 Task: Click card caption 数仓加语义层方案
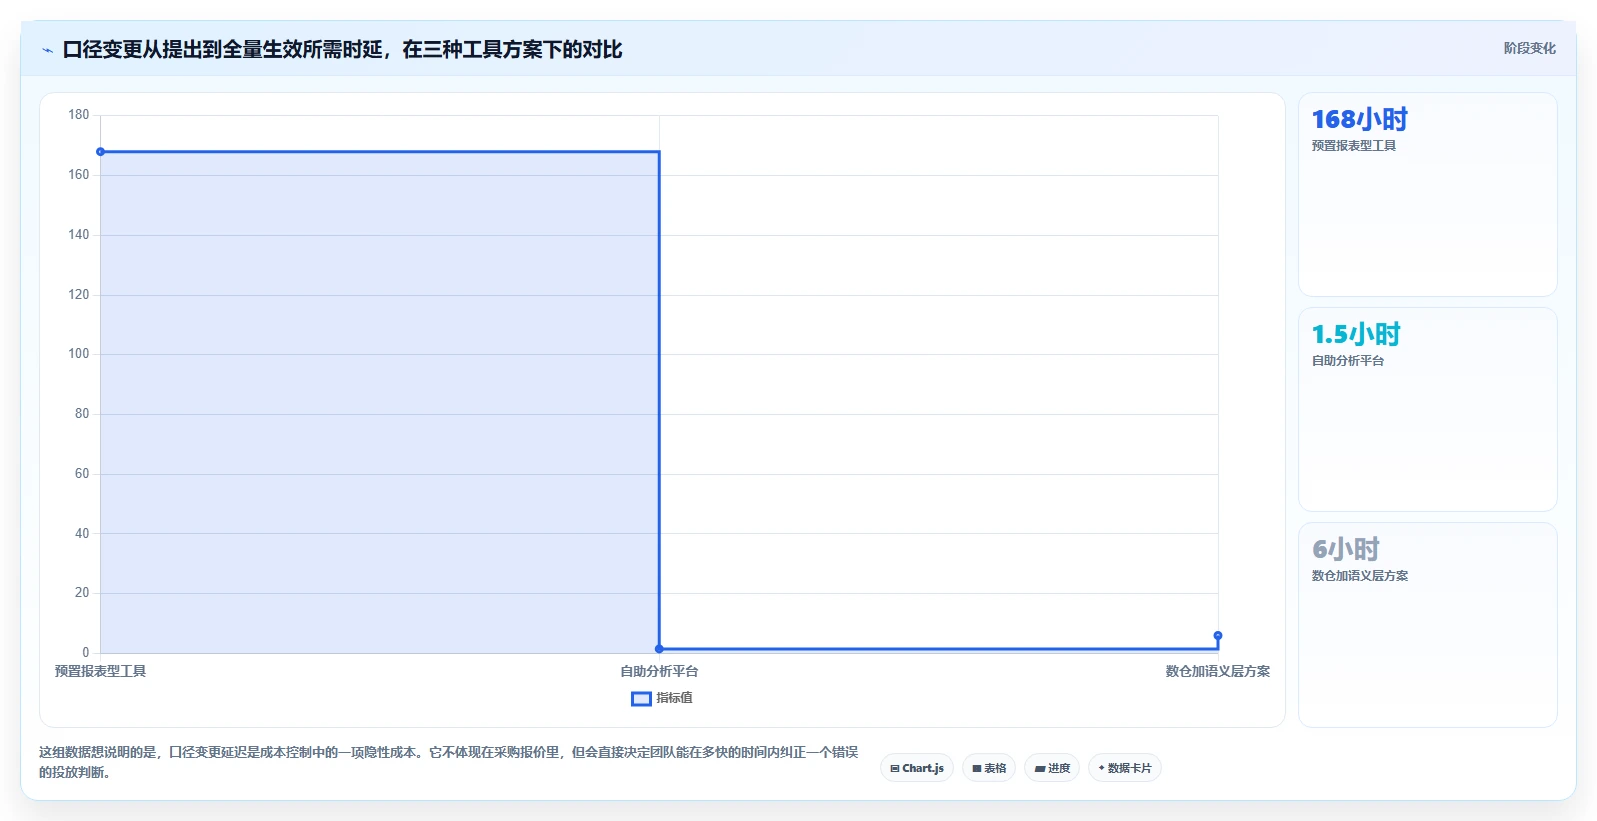pyautogui.click(x=1360, y=576)
